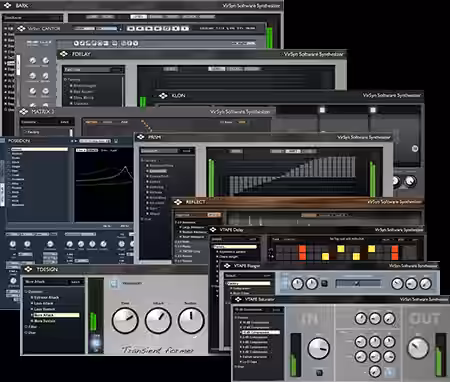Image resolution: width=450 pixels, height=382 pixels.
Task: Click the first round icon in CANTOR's second toolbar
Action: coord(76,43)
